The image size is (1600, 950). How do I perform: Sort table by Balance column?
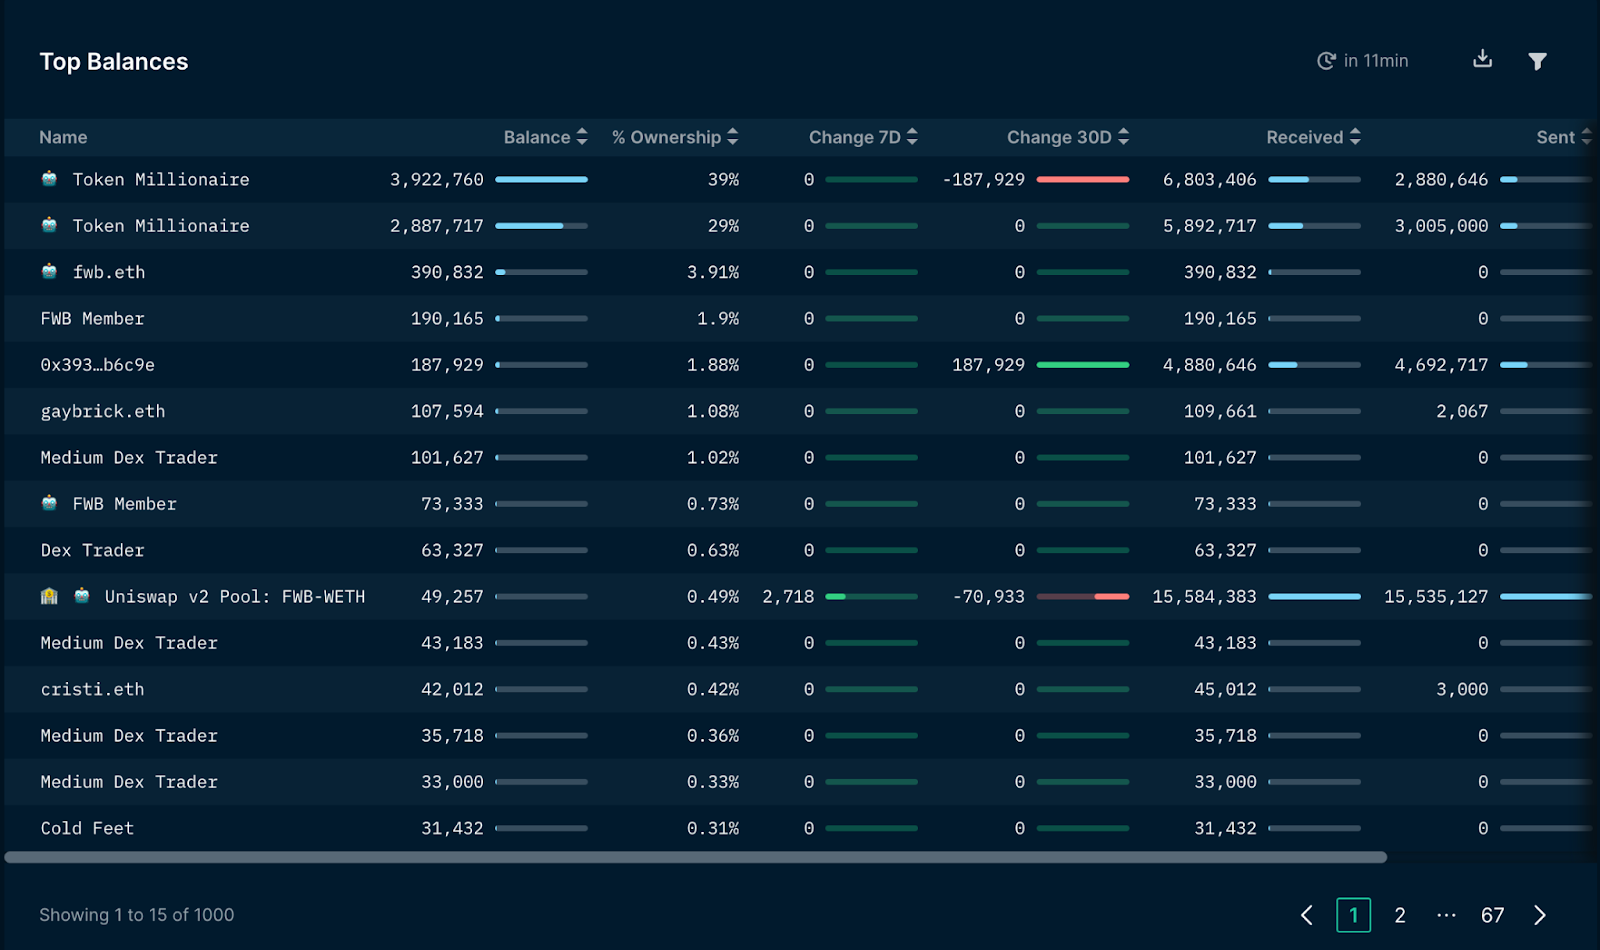point(545,137)
